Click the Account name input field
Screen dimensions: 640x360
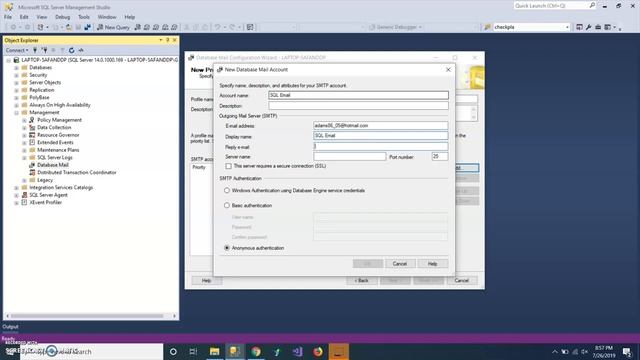point(358,95)
